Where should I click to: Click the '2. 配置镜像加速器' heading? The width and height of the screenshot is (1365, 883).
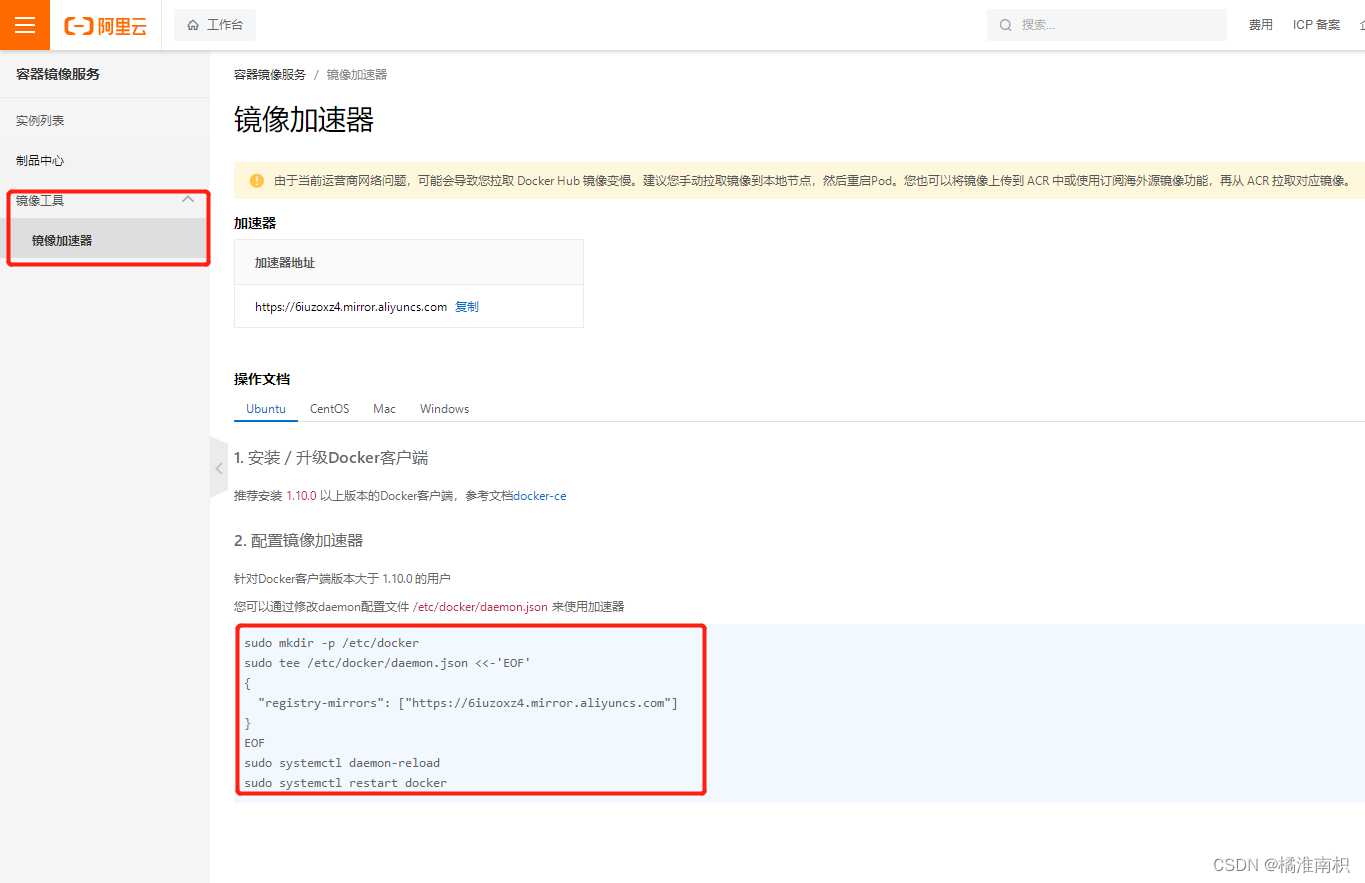click(x=298, y=541)
